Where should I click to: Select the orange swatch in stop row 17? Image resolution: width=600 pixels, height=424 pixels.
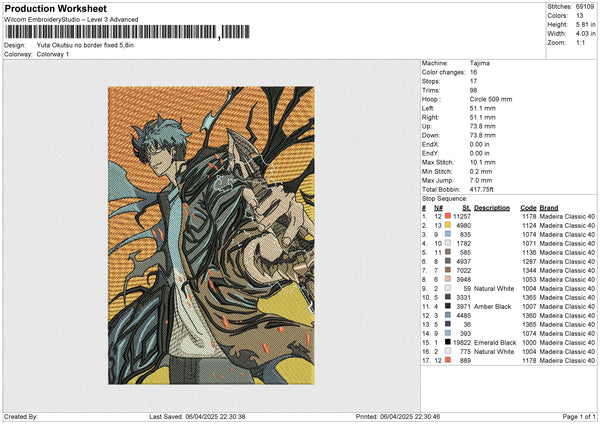pyautogui.click(x=447, y=360)
